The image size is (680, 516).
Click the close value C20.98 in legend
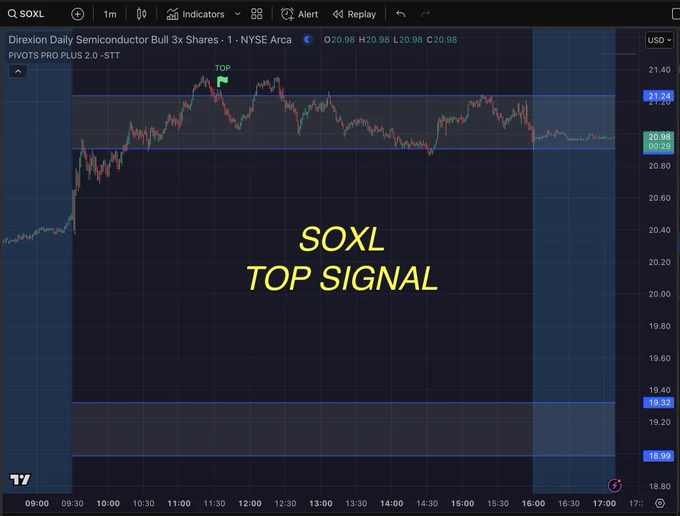pyautogui.click(x=441, y=40)
